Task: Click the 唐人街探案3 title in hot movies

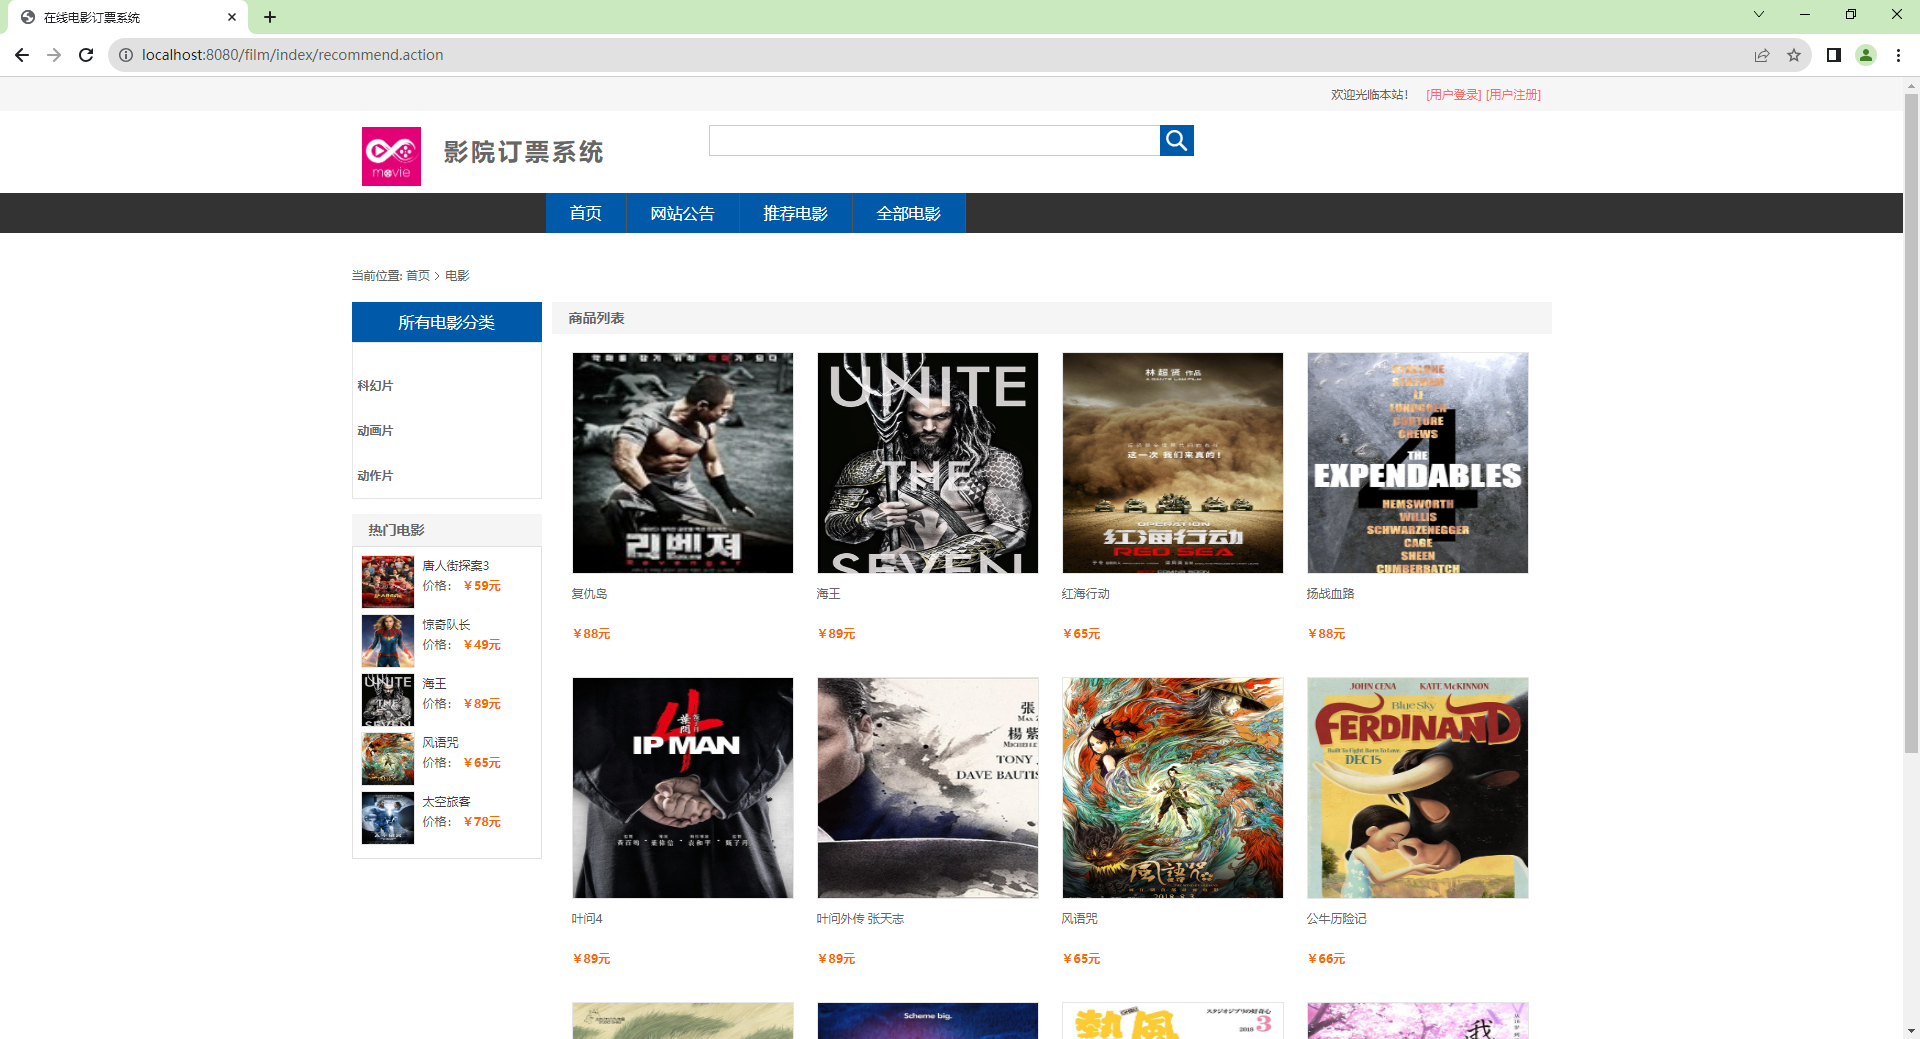Action: click(x=456, y=566)
